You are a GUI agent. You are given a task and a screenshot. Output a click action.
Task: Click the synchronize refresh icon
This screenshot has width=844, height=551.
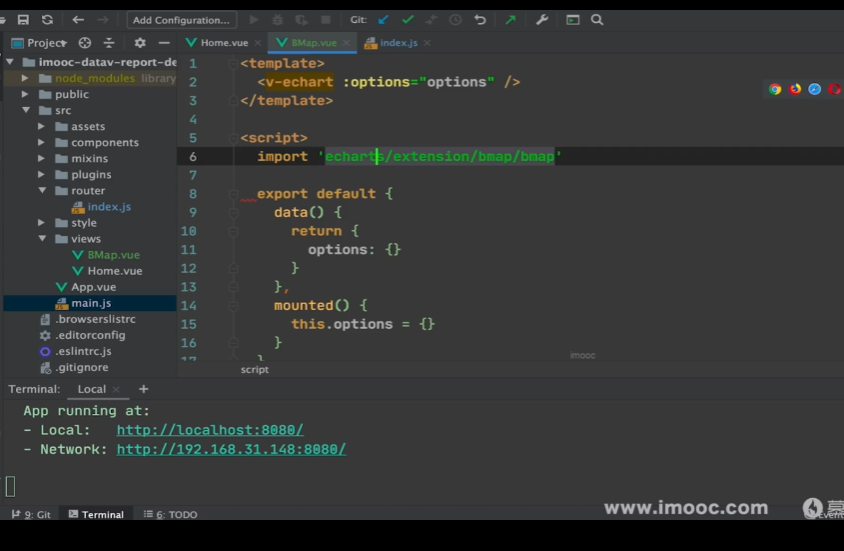(x=47, y=20)
